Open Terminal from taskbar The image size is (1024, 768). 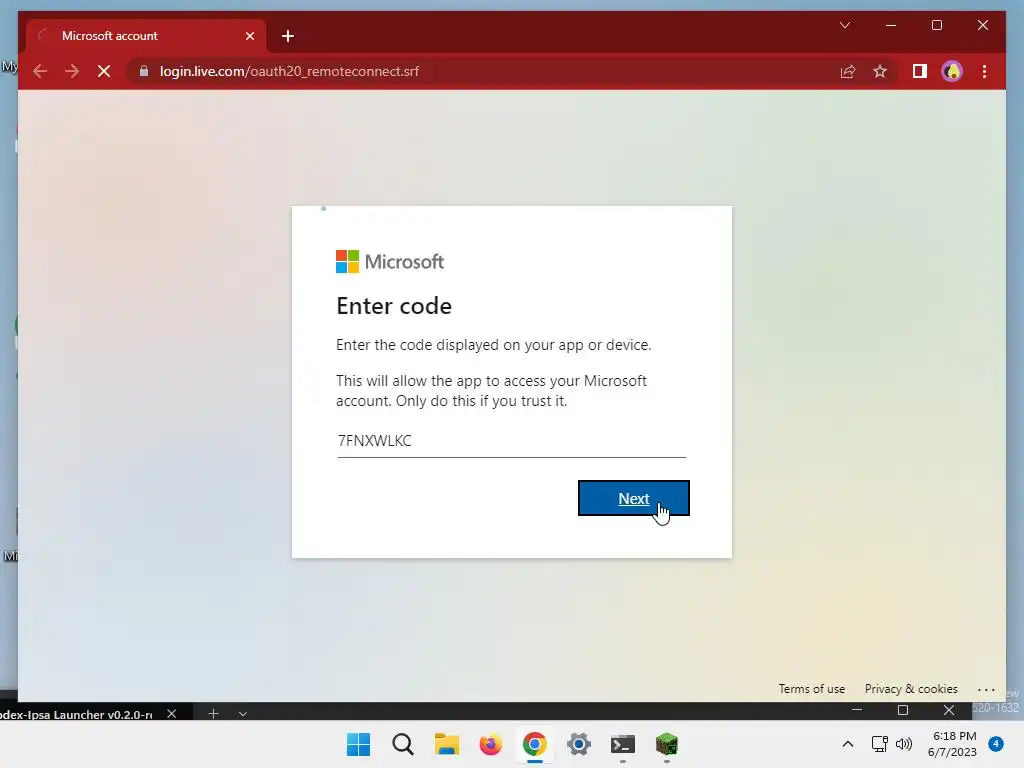click(622, 744)
